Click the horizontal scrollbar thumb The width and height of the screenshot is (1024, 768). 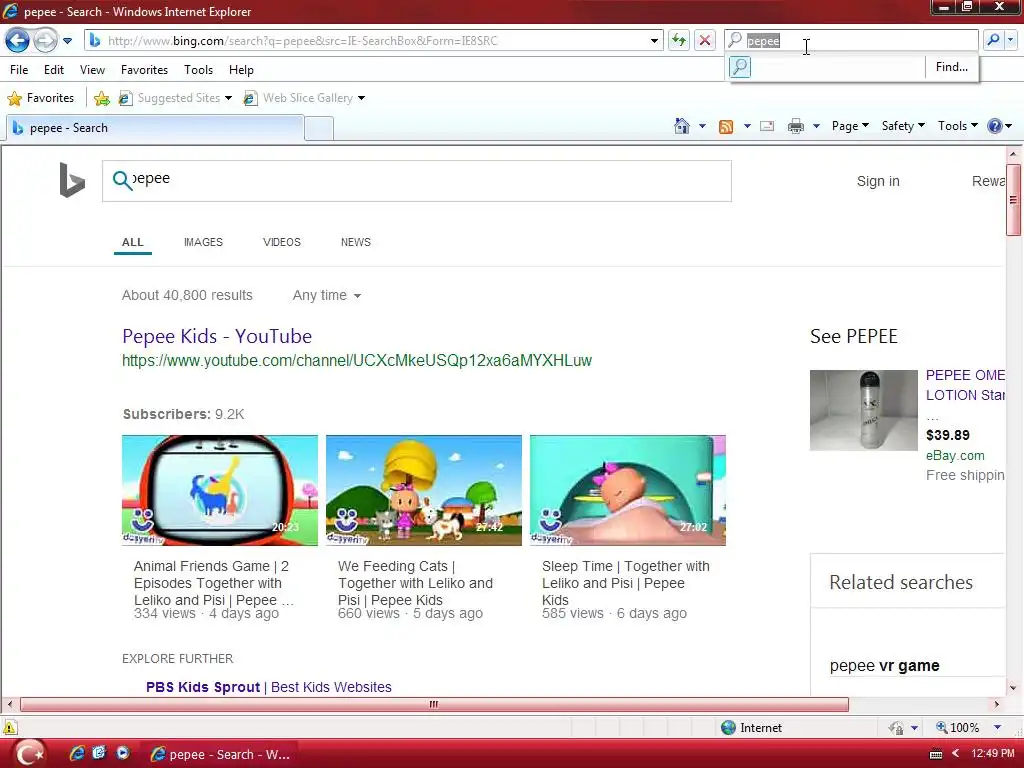434,705
